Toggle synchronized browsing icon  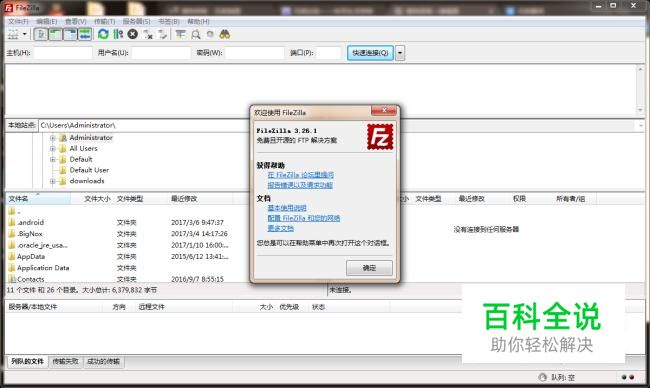pos(210,34)
